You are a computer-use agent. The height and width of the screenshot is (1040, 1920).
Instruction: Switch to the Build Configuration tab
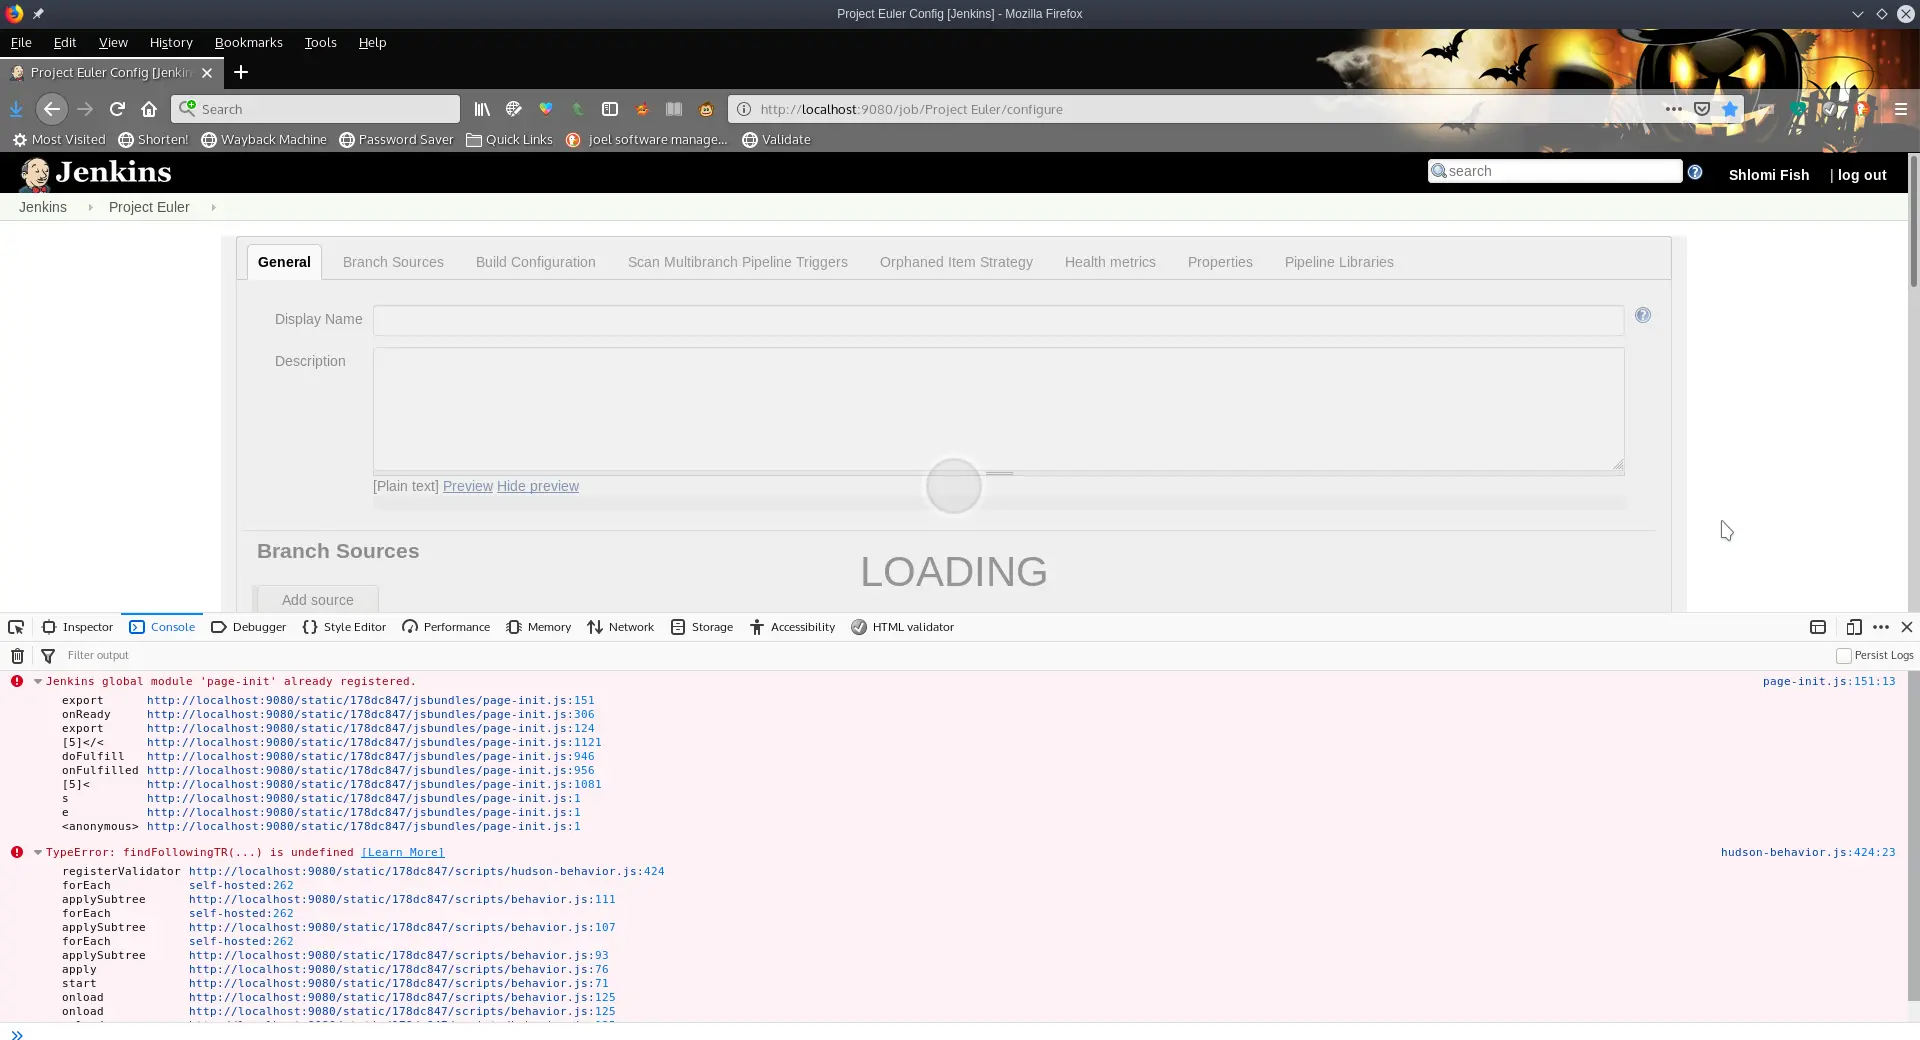coord(536,262)
